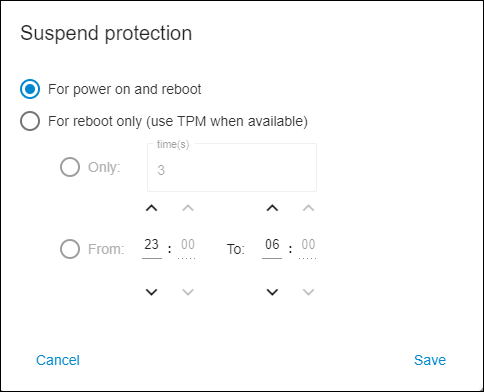Choose the Only radio button
Screen dimensions: 484x392
70,167
